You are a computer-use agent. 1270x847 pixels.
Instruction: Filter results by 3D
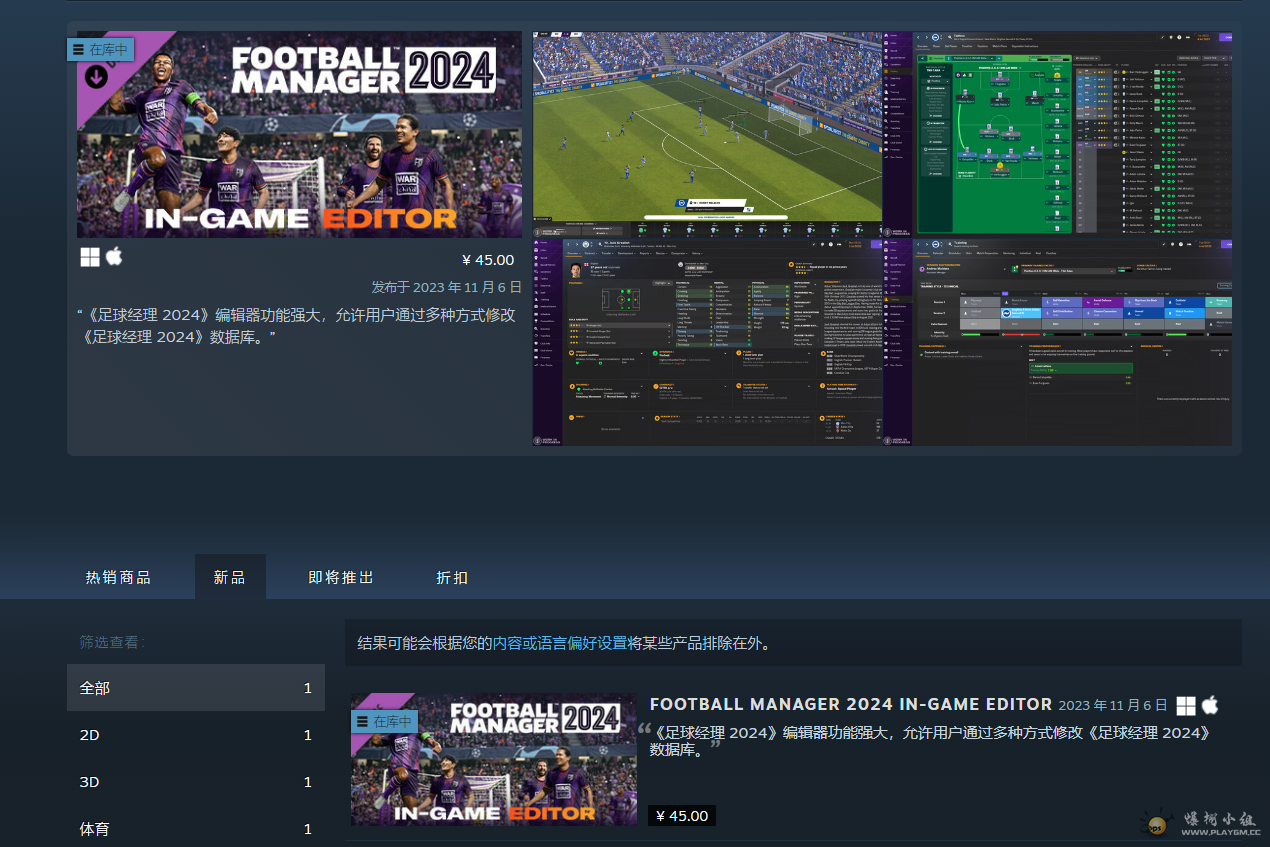[x=196, y=782]
